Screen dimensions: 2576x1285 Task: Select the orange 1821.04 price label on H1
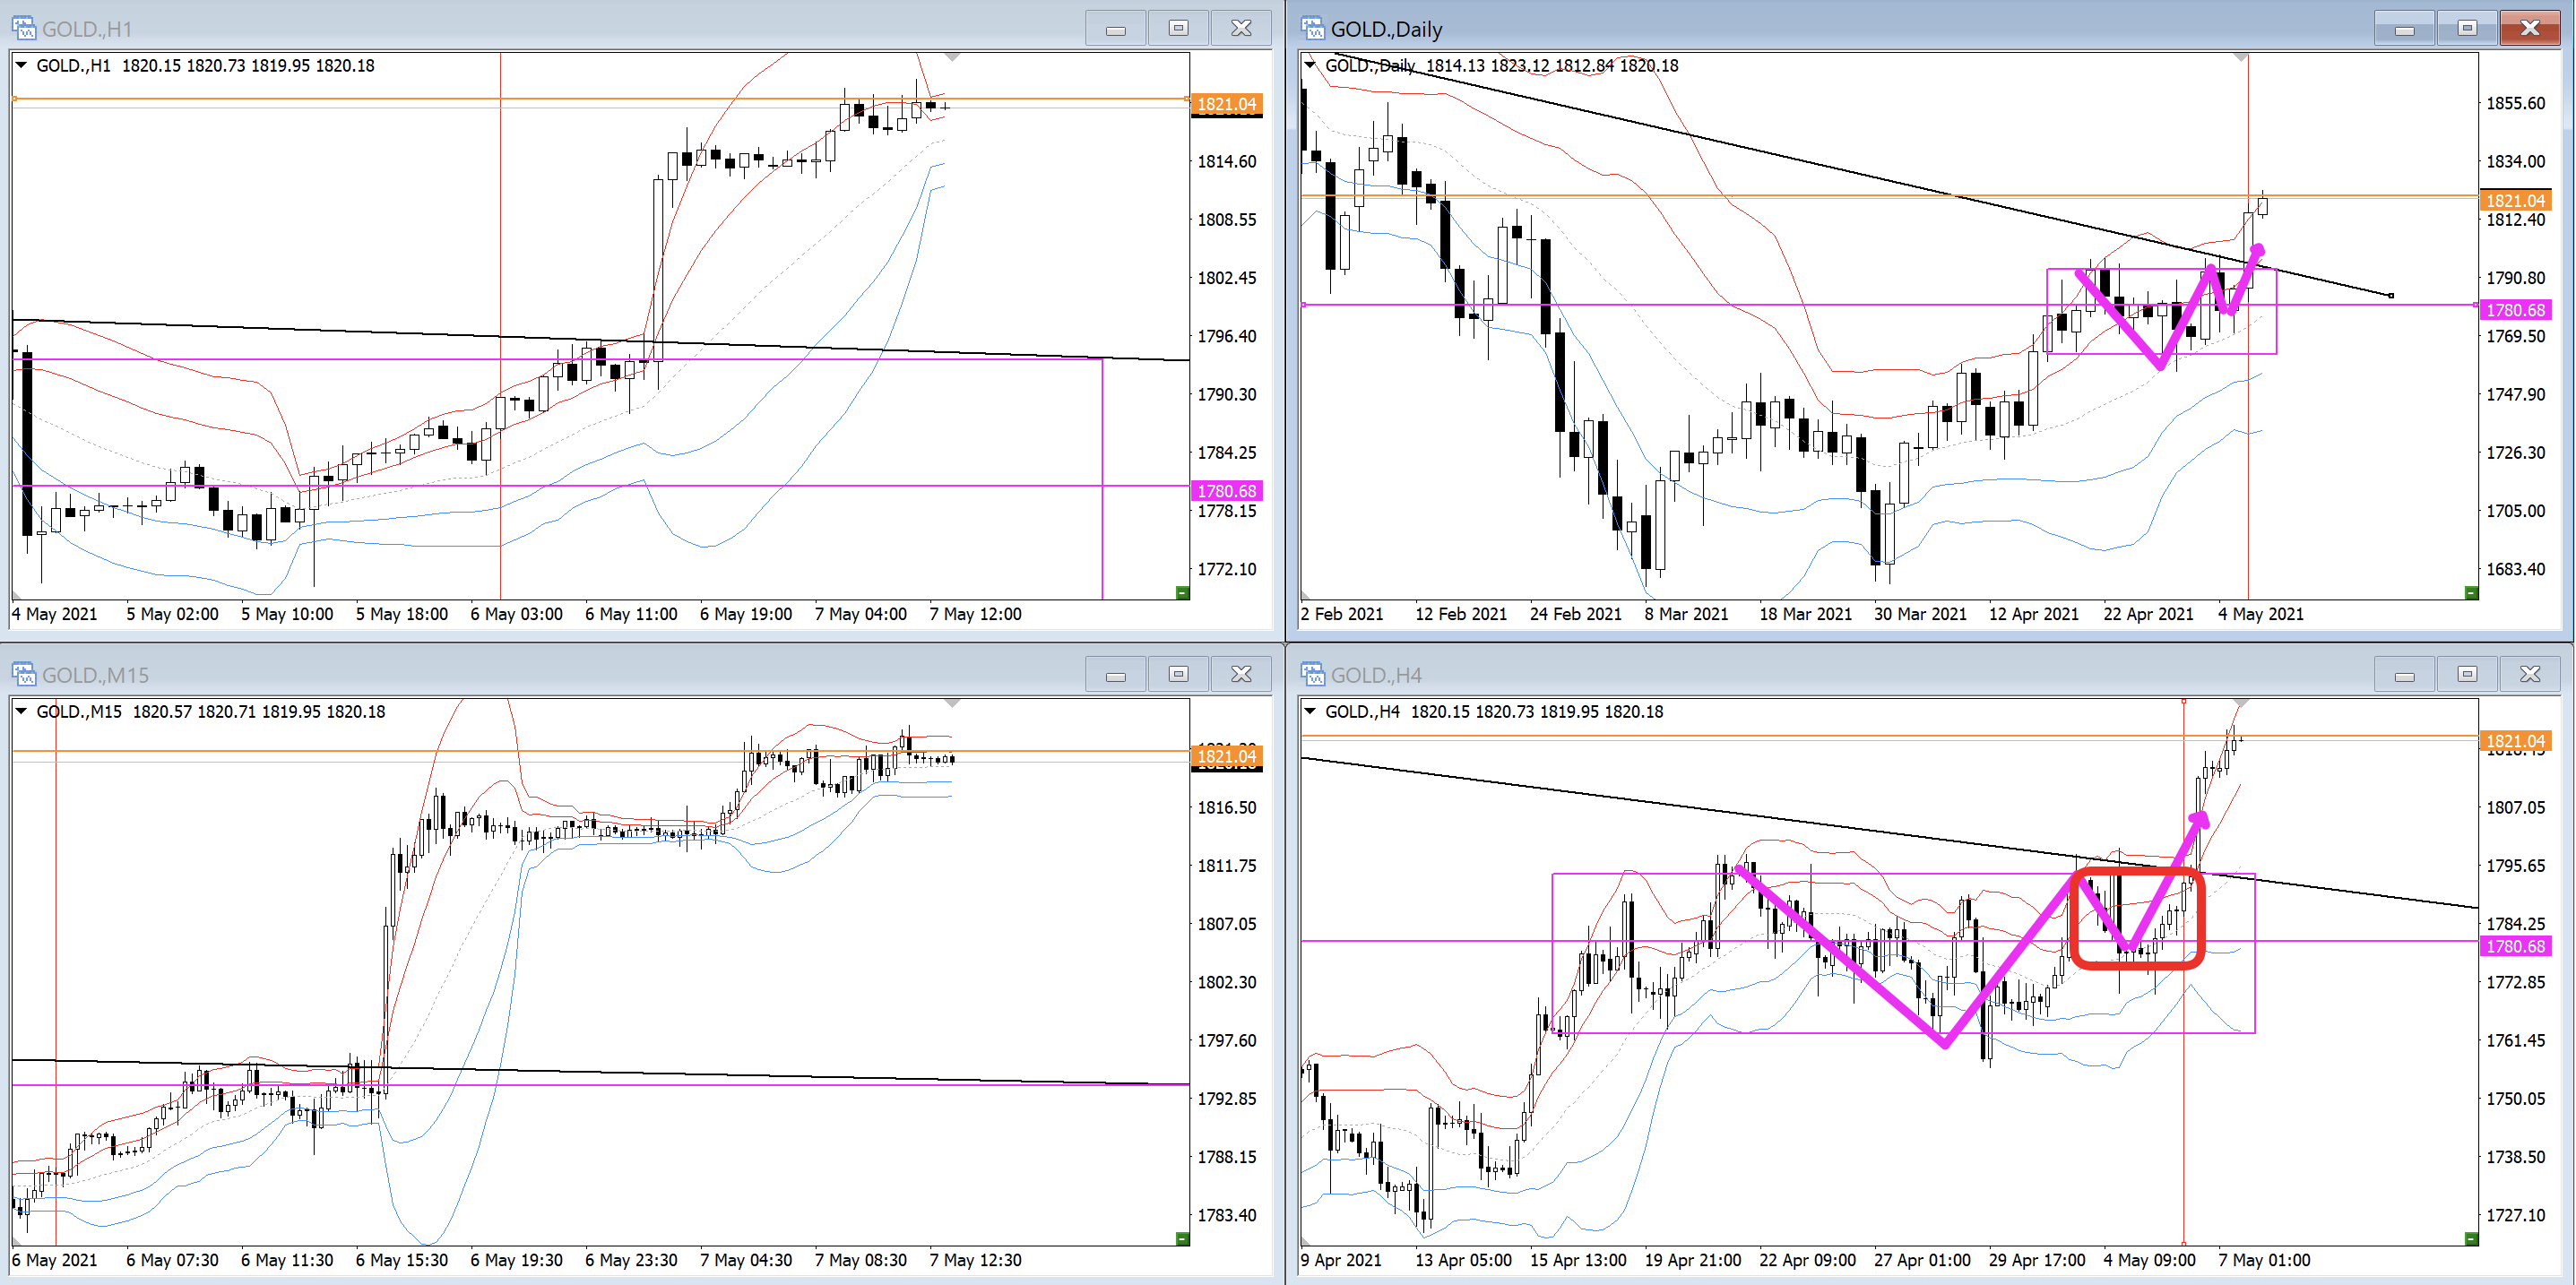point(1226,104)
